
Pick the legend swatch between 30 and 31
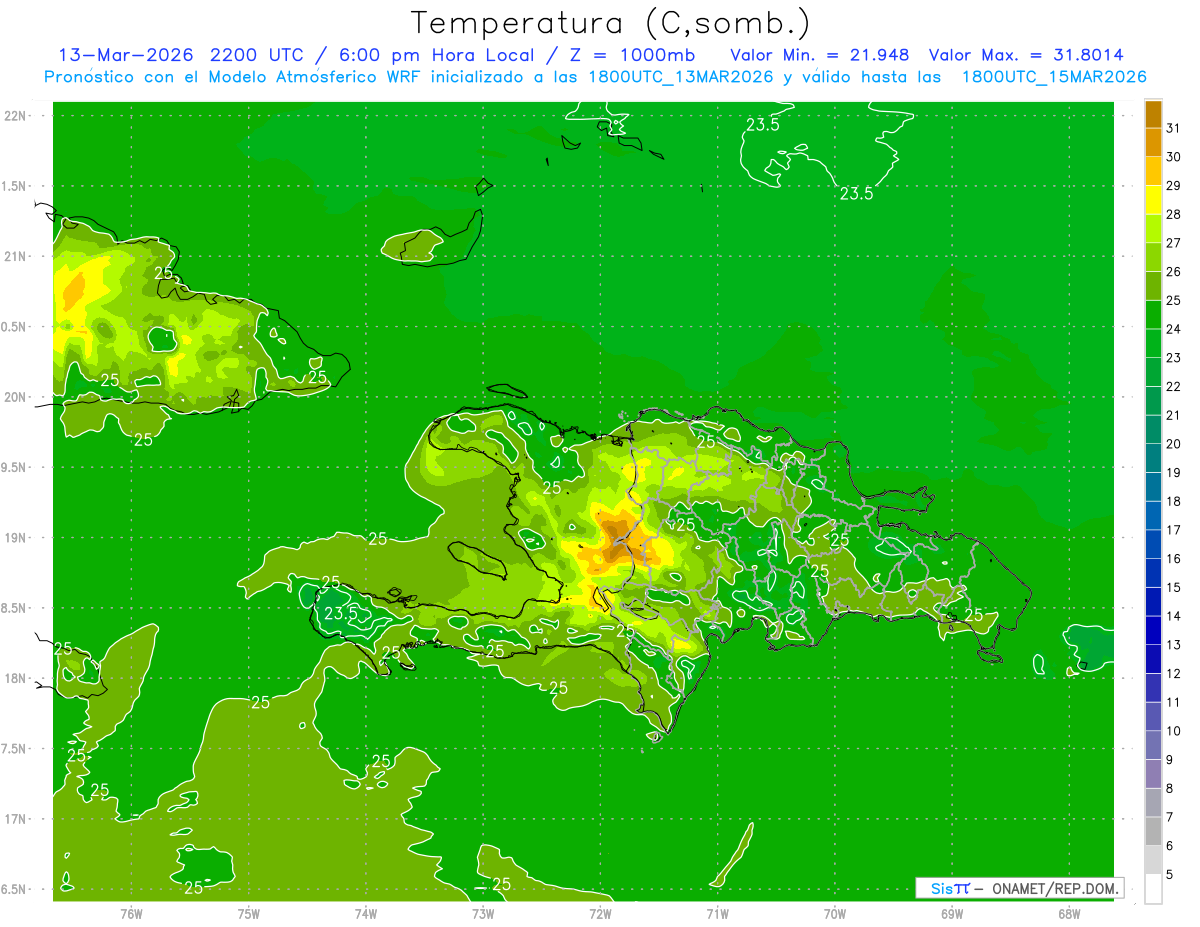click(1153, 142)
